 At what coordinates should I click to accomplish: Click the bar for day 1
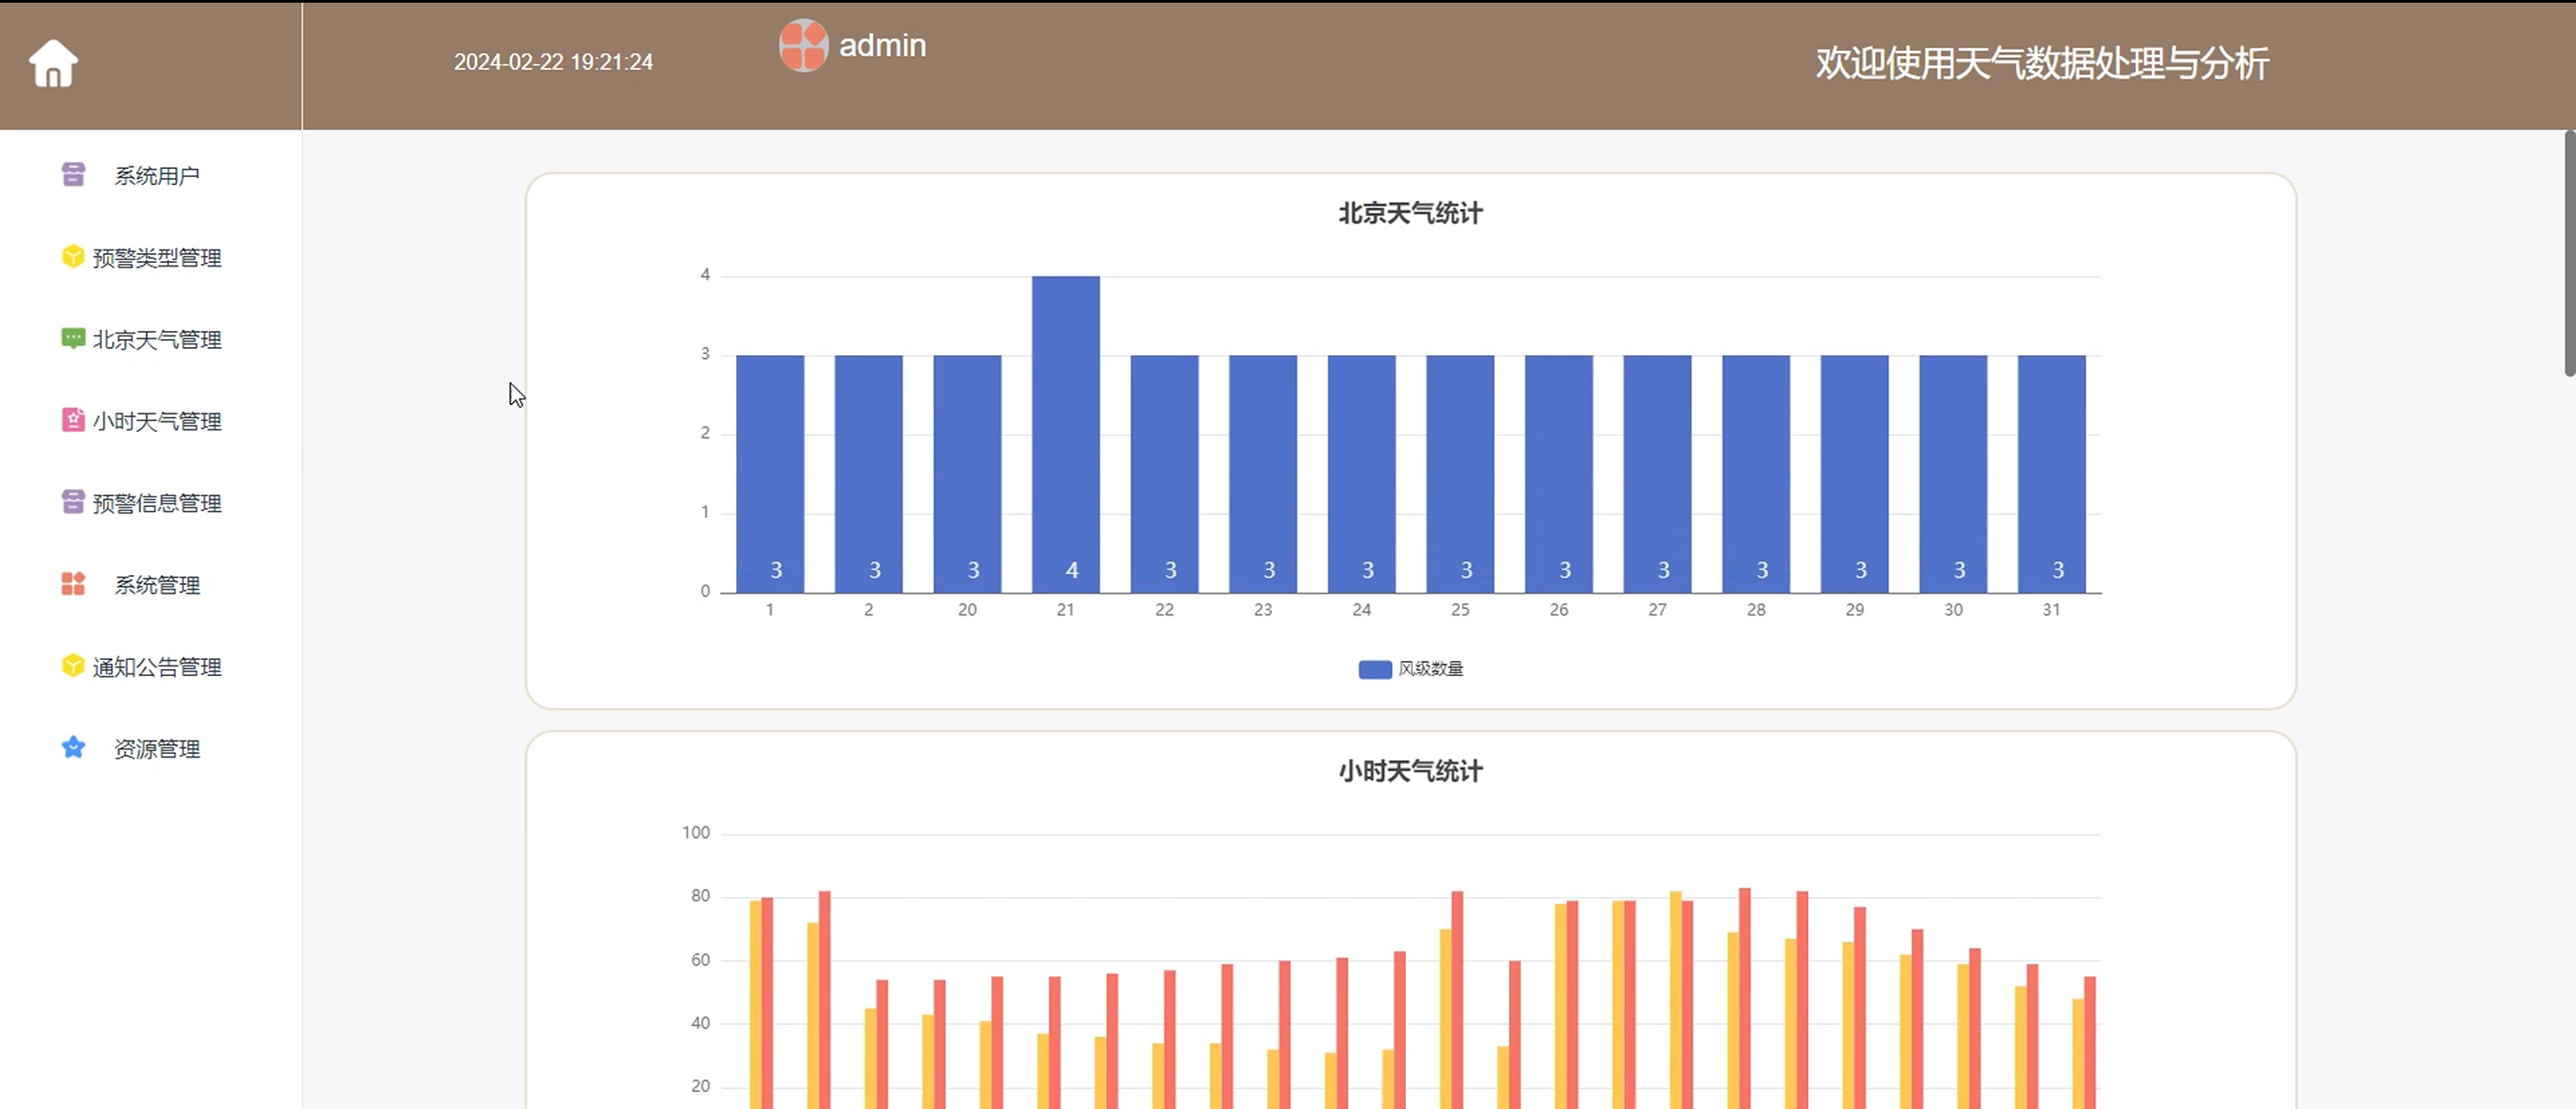tap(770, 474)
